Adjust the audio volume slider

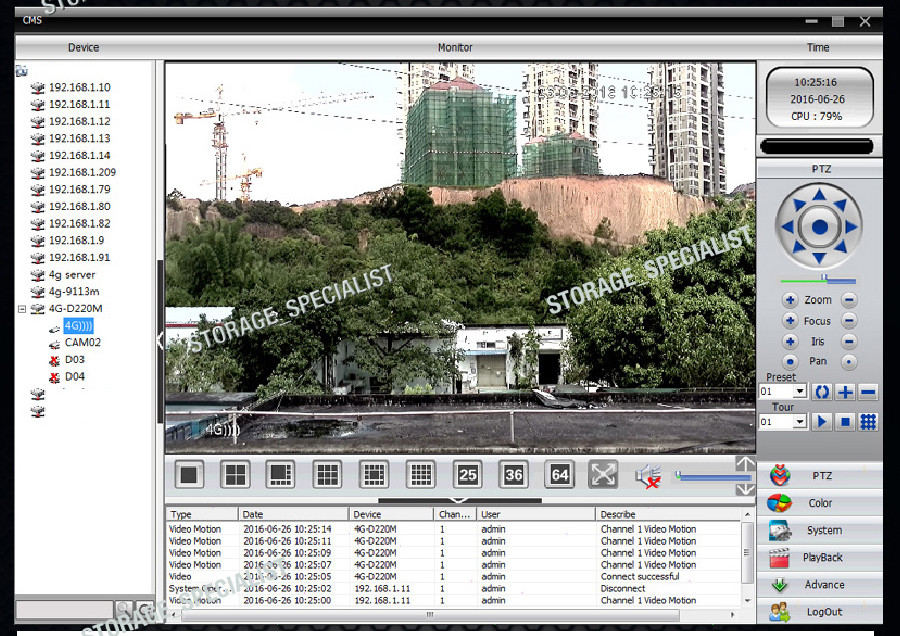click(713, 476)
